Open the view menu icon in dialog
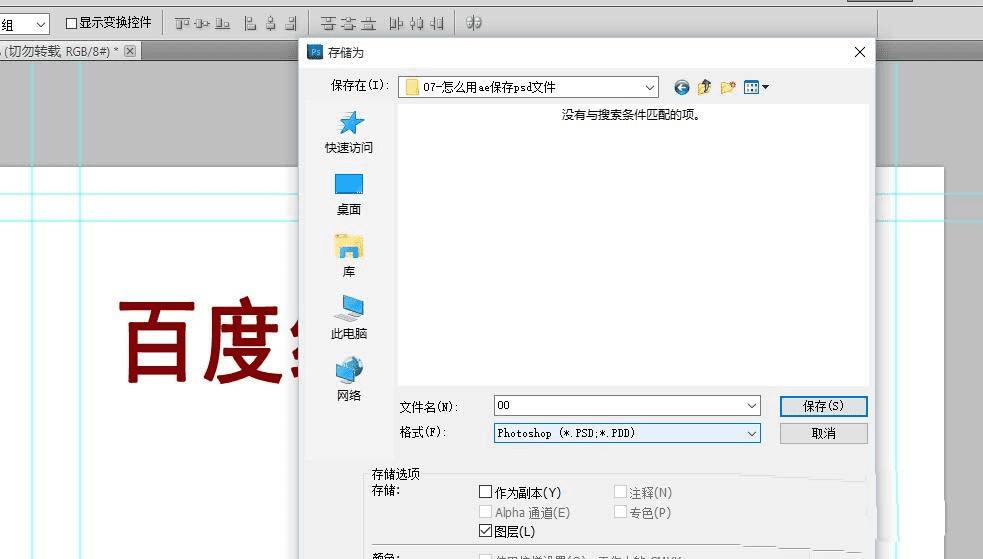 coord(756,87)
